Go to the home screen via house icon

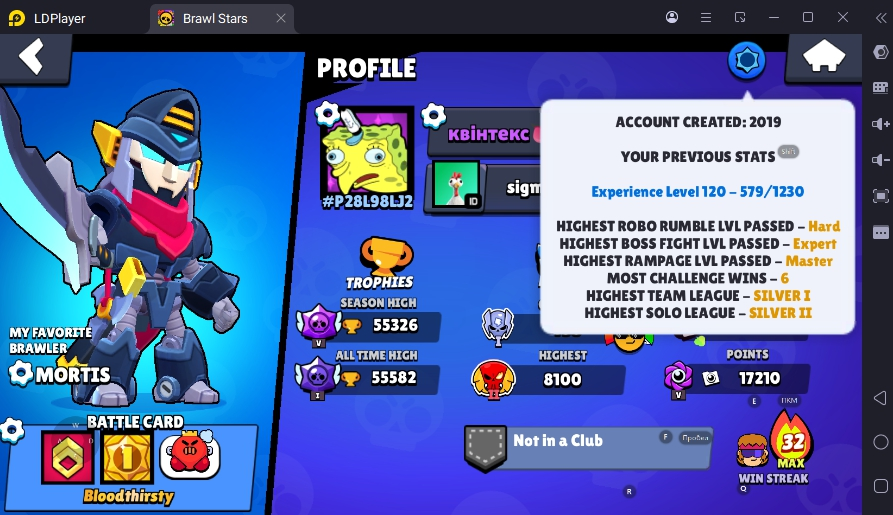point(824,56)
